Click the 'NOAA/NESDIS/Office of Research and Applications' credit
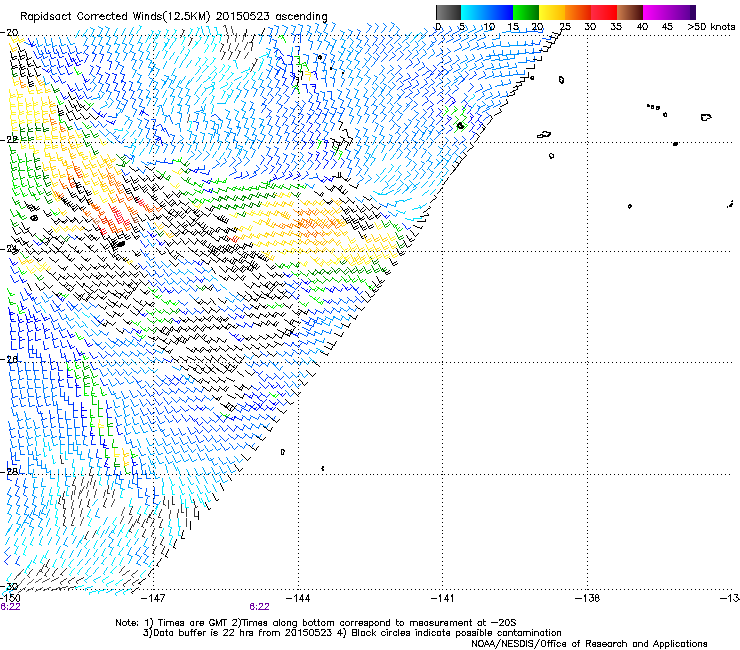 (589, 644)
